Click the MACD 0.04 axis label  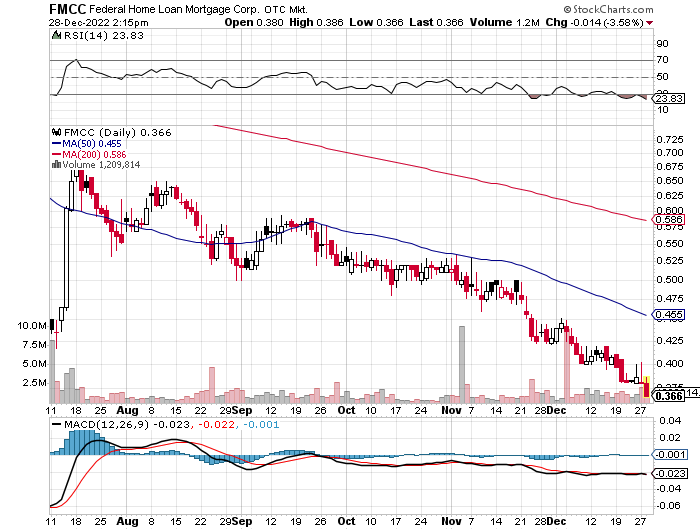pos(670,421)
